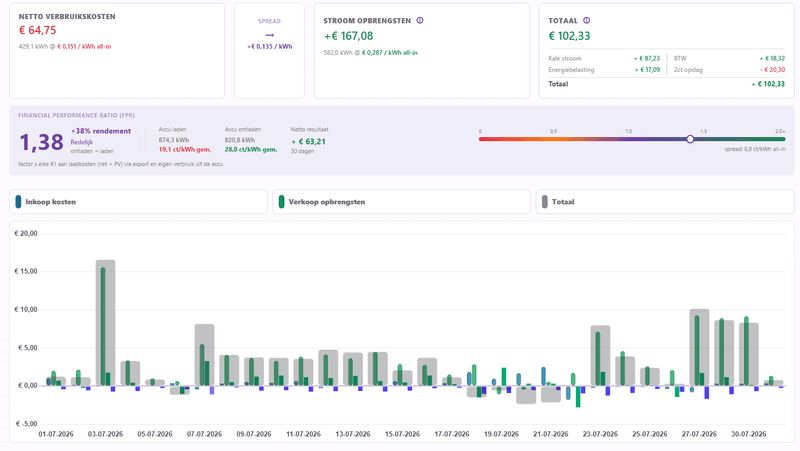Click the € 20,00 y-axis label
The height and width of the screenshot is (451, 800).
26,234
